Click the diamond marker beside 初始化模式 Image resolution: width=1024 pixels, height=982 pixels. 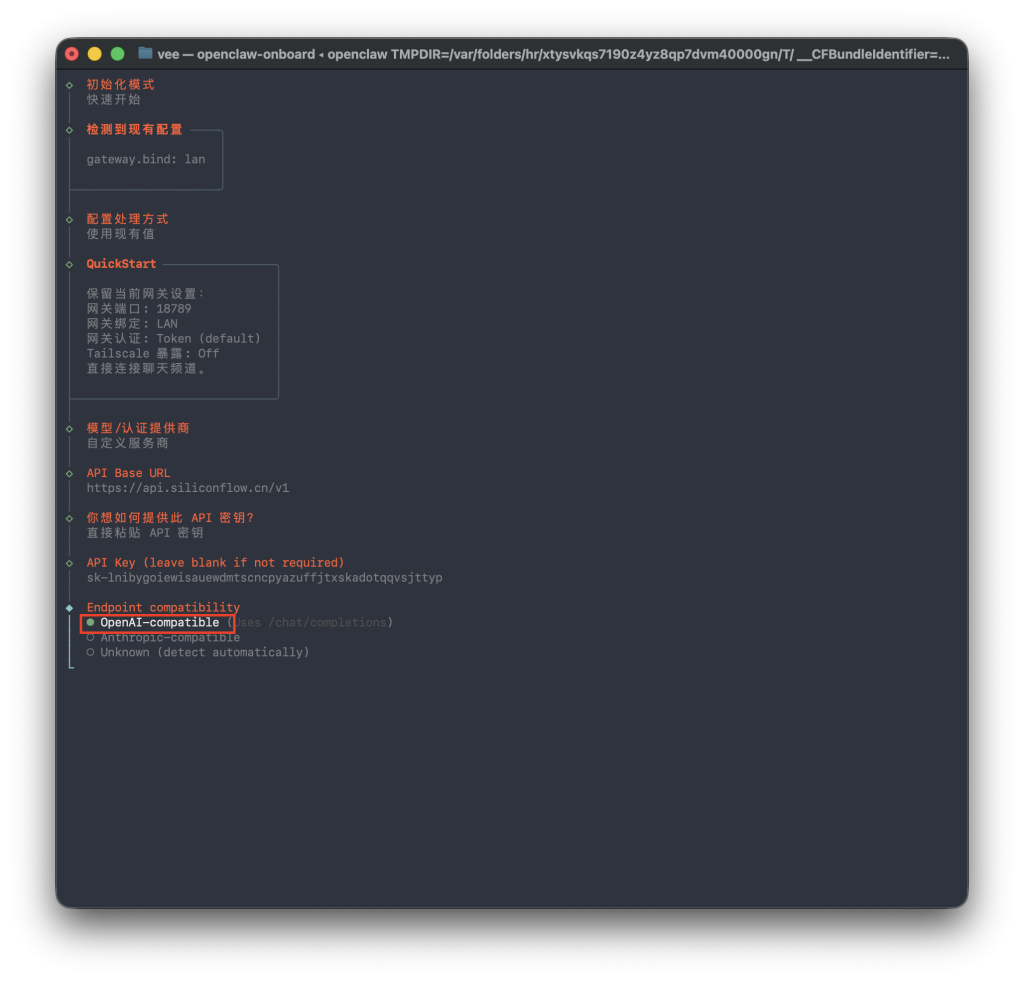69,85
